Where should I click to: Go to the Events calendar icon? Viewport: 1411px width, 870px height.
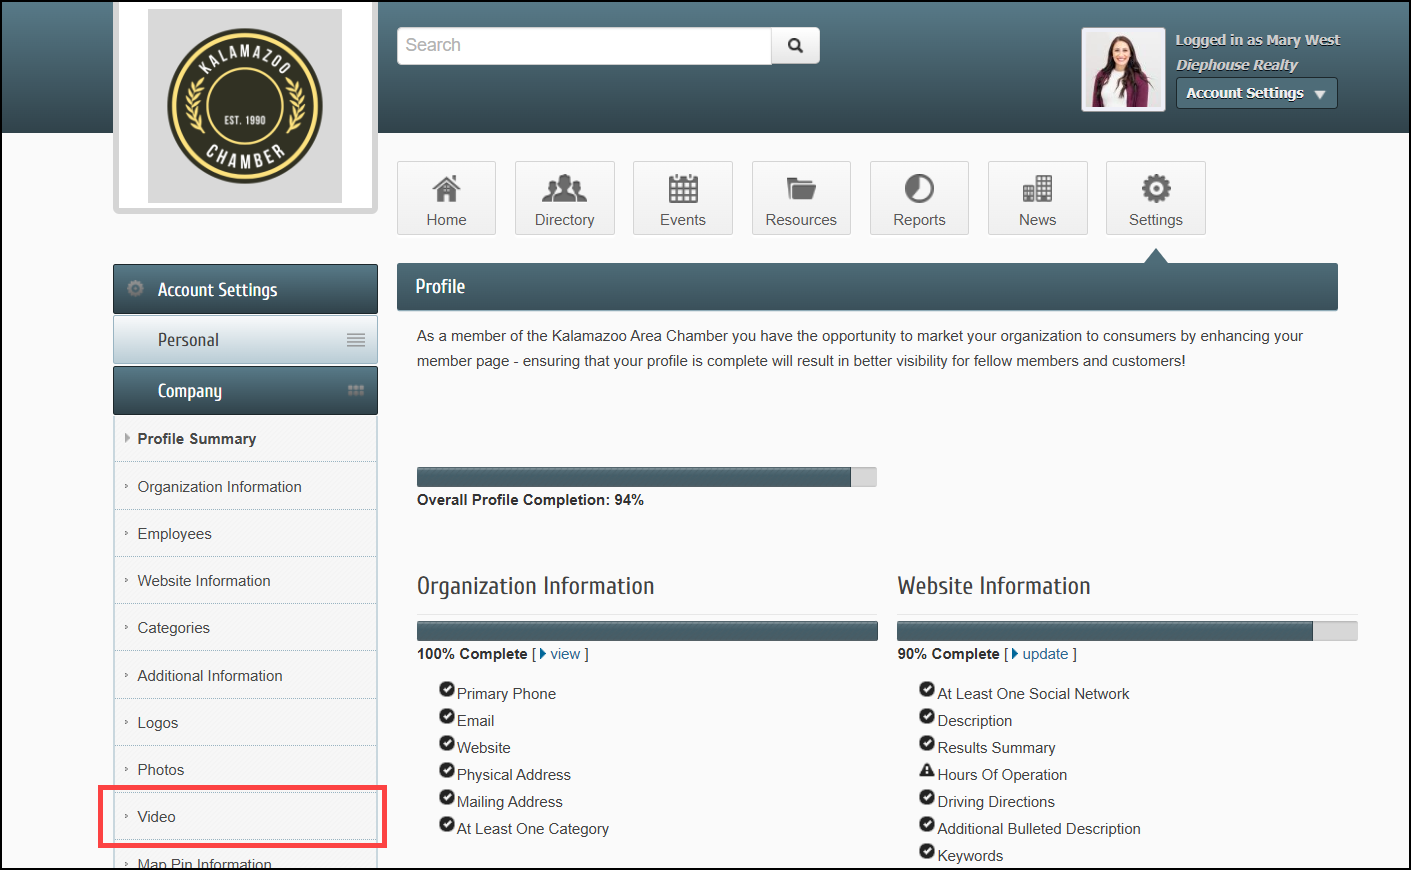pos(683,189)
